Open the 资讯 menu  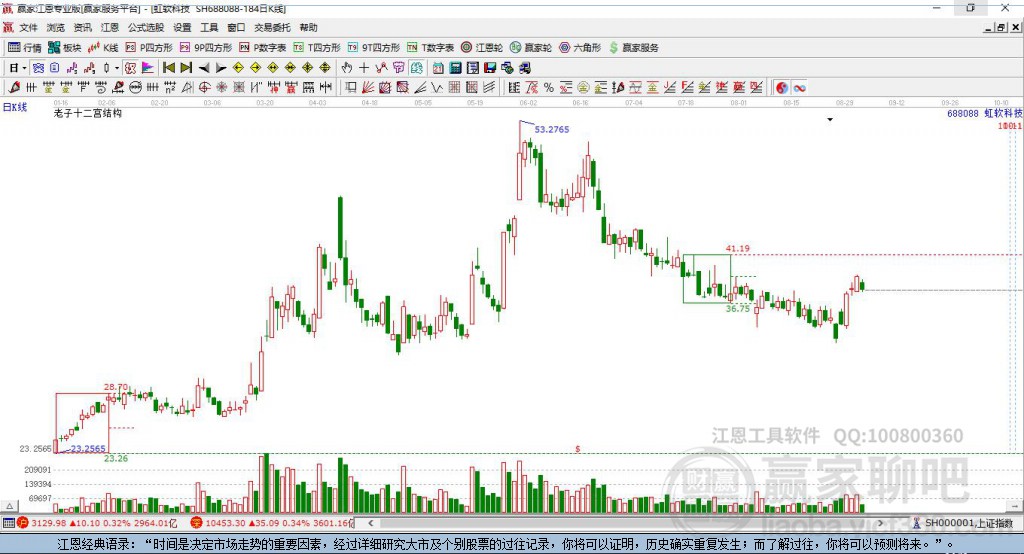pyautogui.click(x=82, y=27)
